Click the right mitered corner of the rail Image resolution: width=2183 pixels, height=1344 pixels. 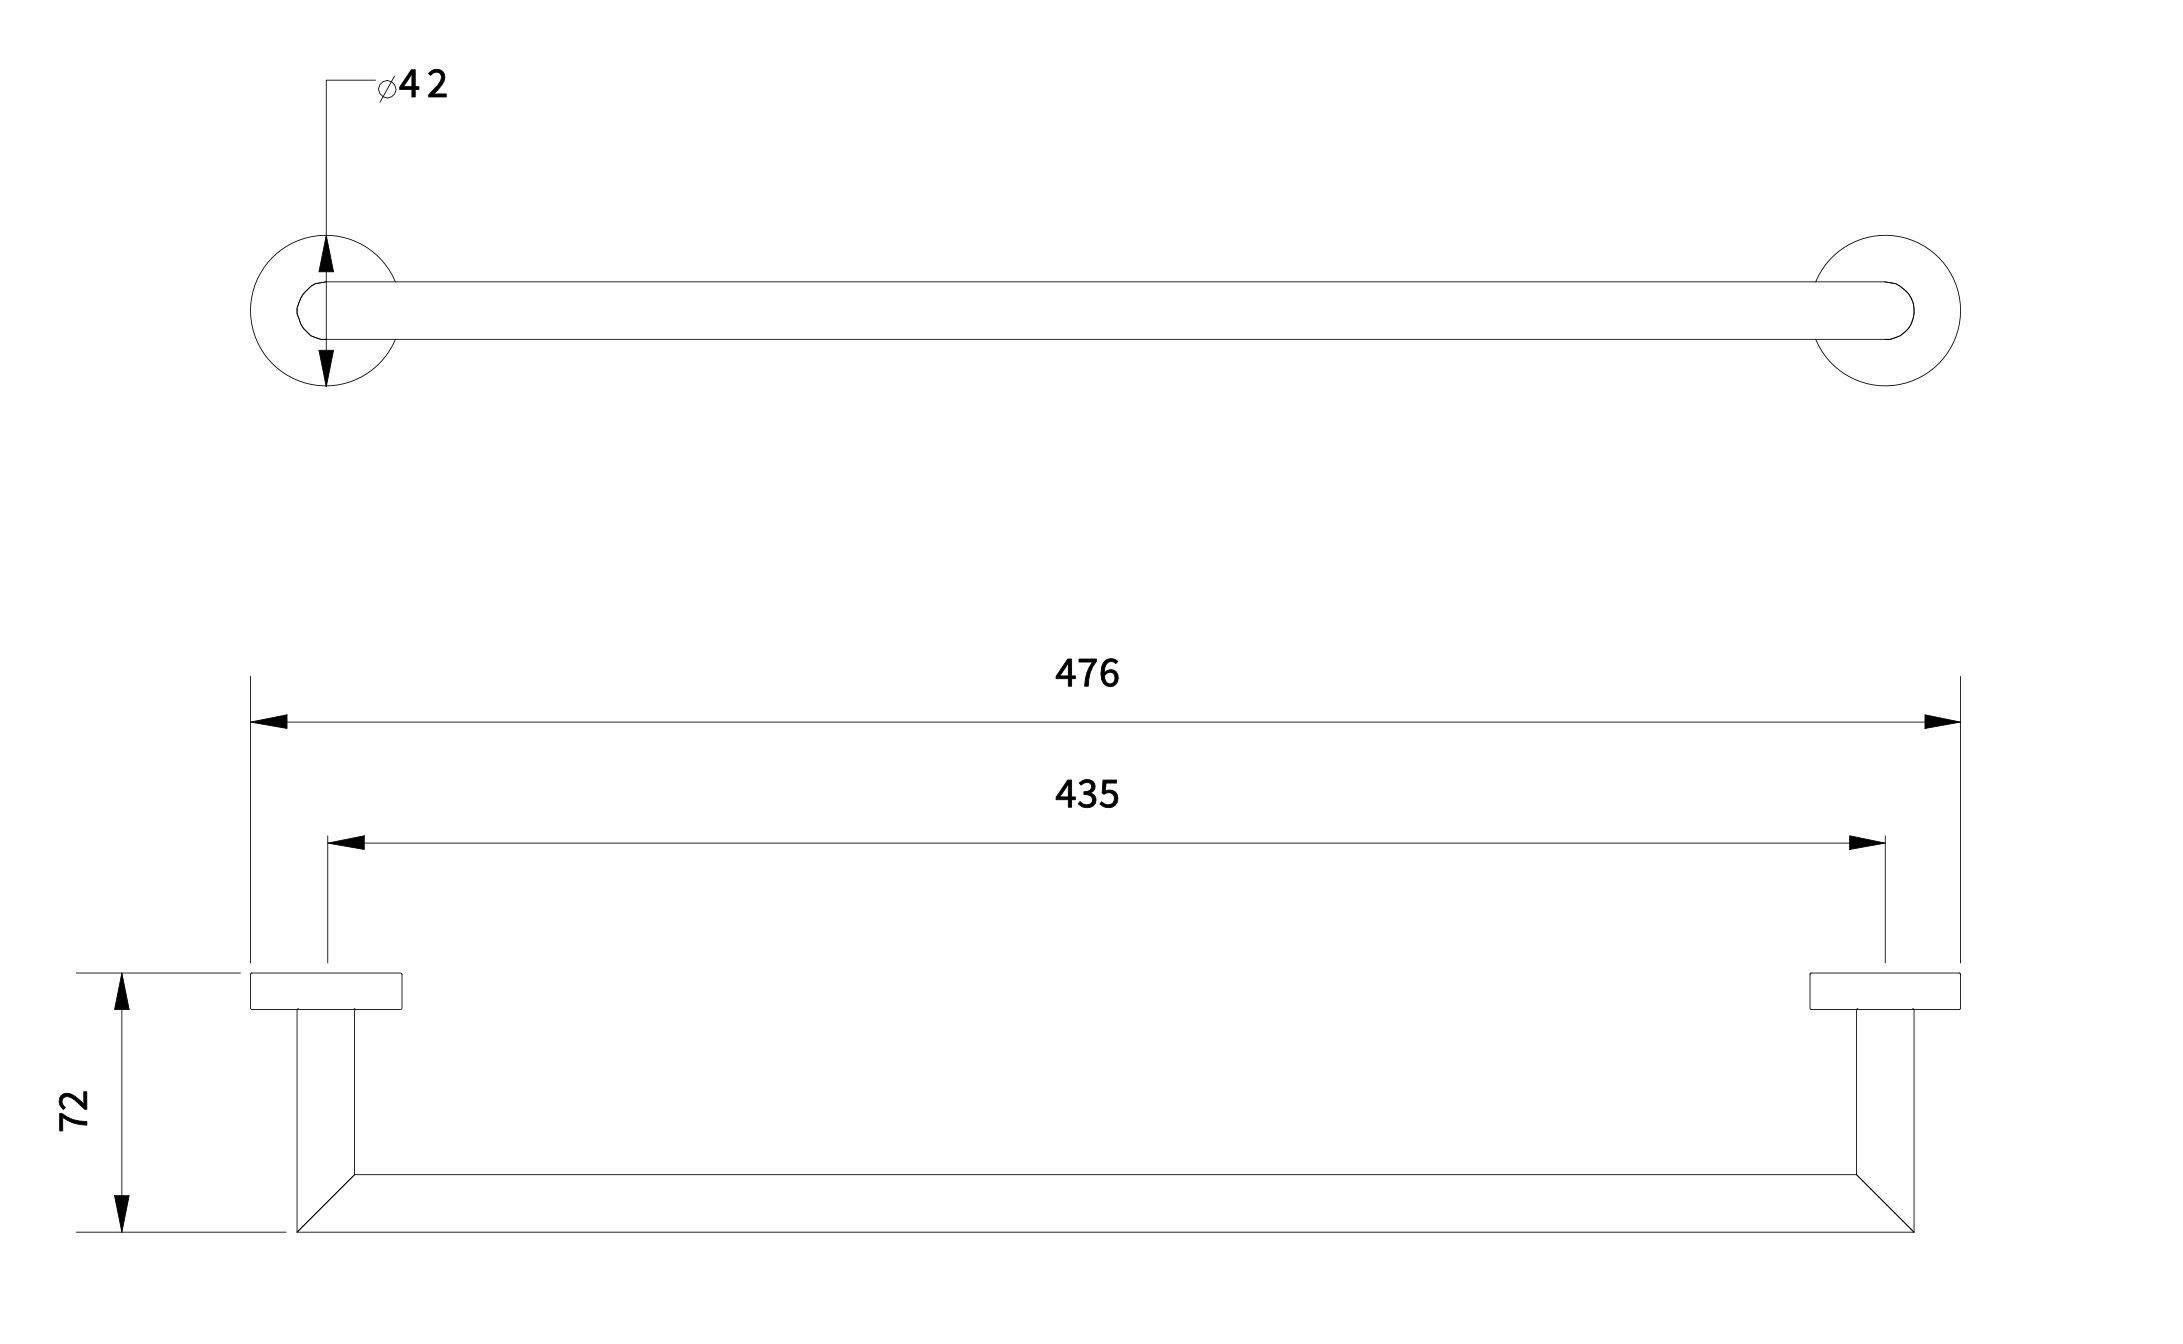tap(1884, 1202)
